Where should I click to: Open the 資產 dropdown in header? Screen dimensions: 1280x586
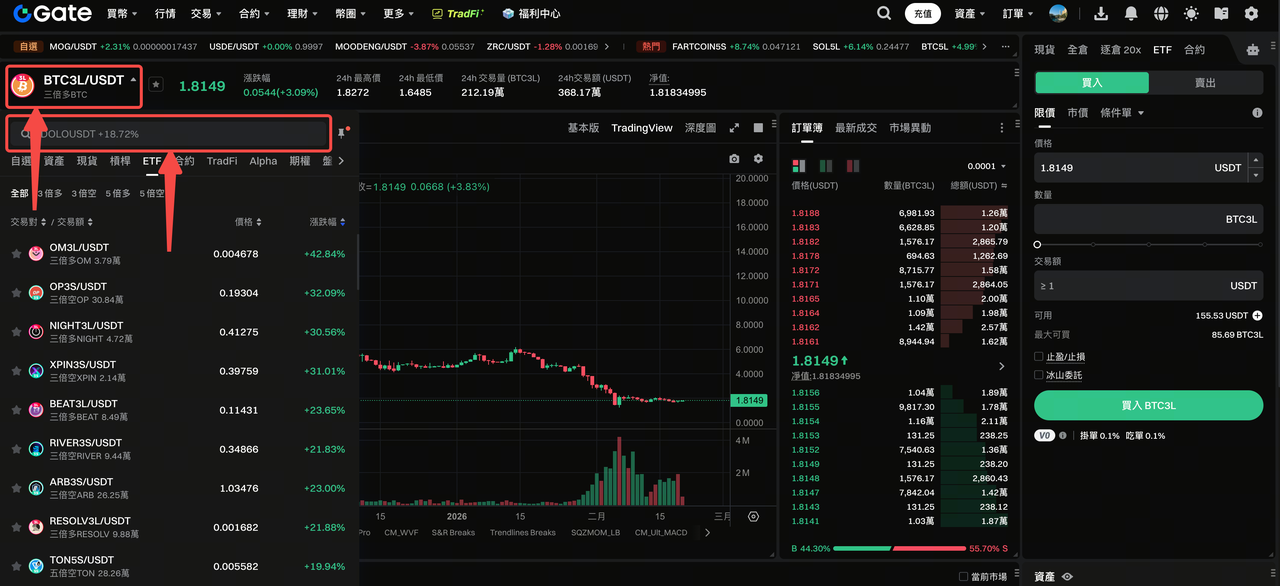(x=969, y=14)
